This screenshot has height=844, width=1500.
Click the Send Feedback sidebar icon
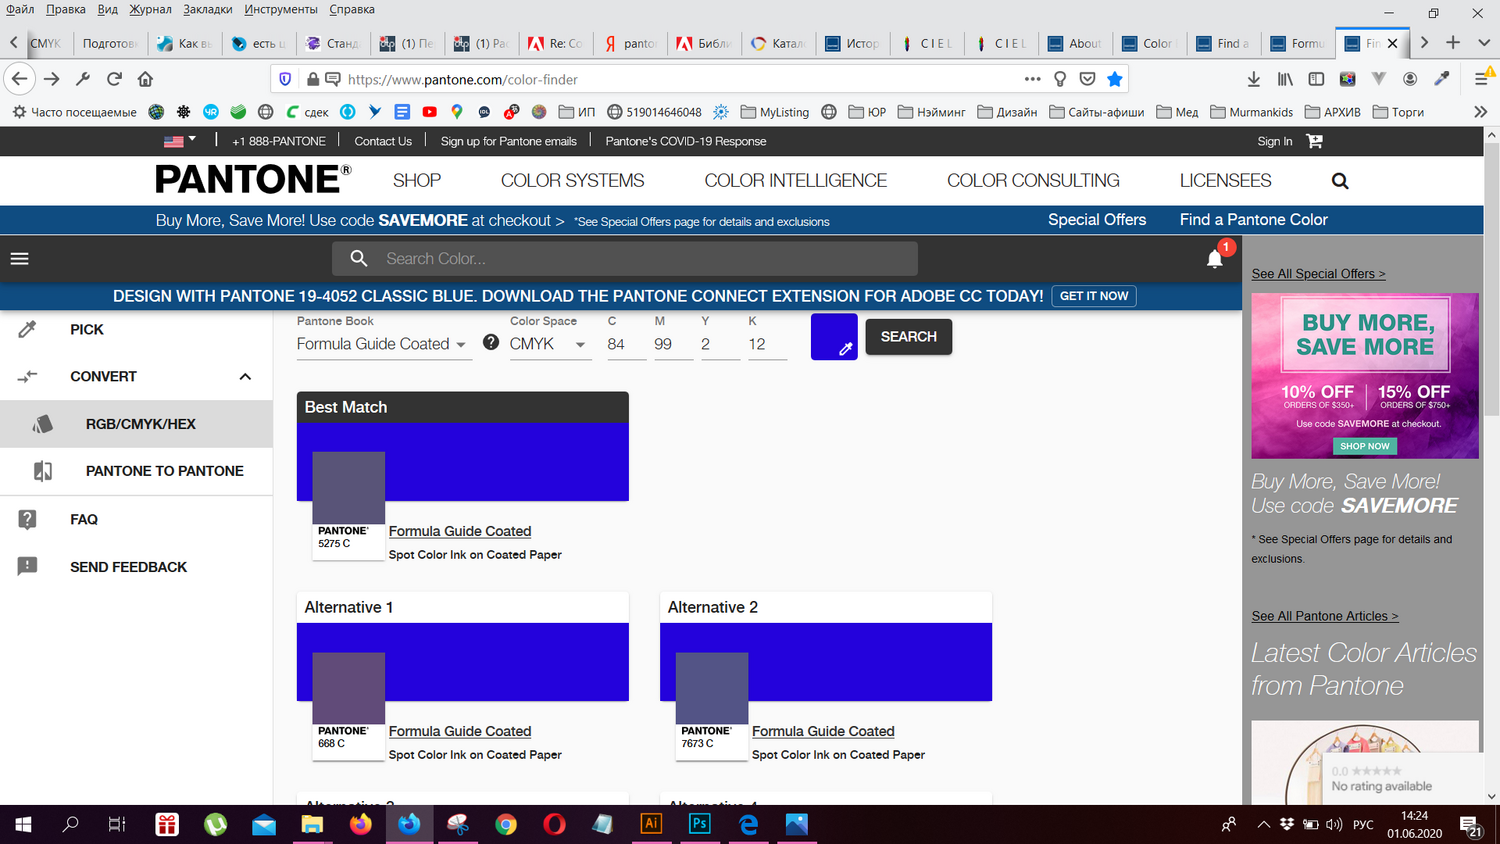pos(27,566)
